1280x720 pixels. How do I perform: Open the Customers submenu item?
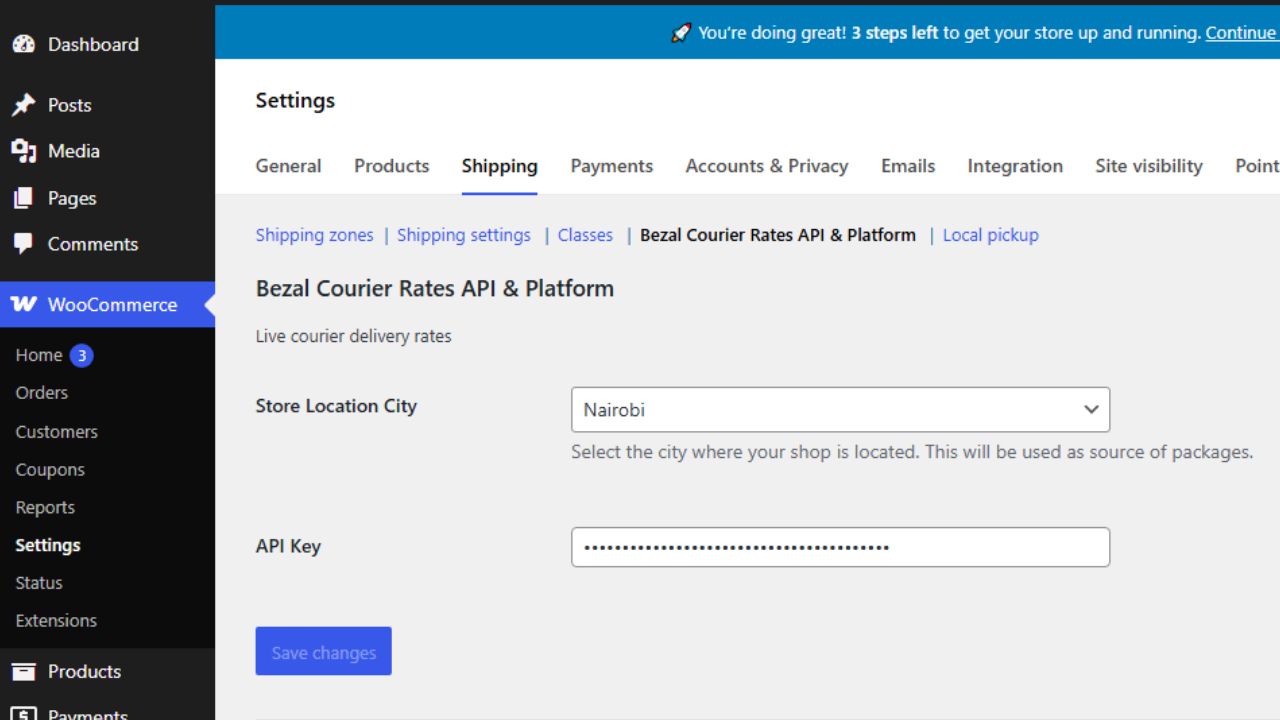coord(57,432)
